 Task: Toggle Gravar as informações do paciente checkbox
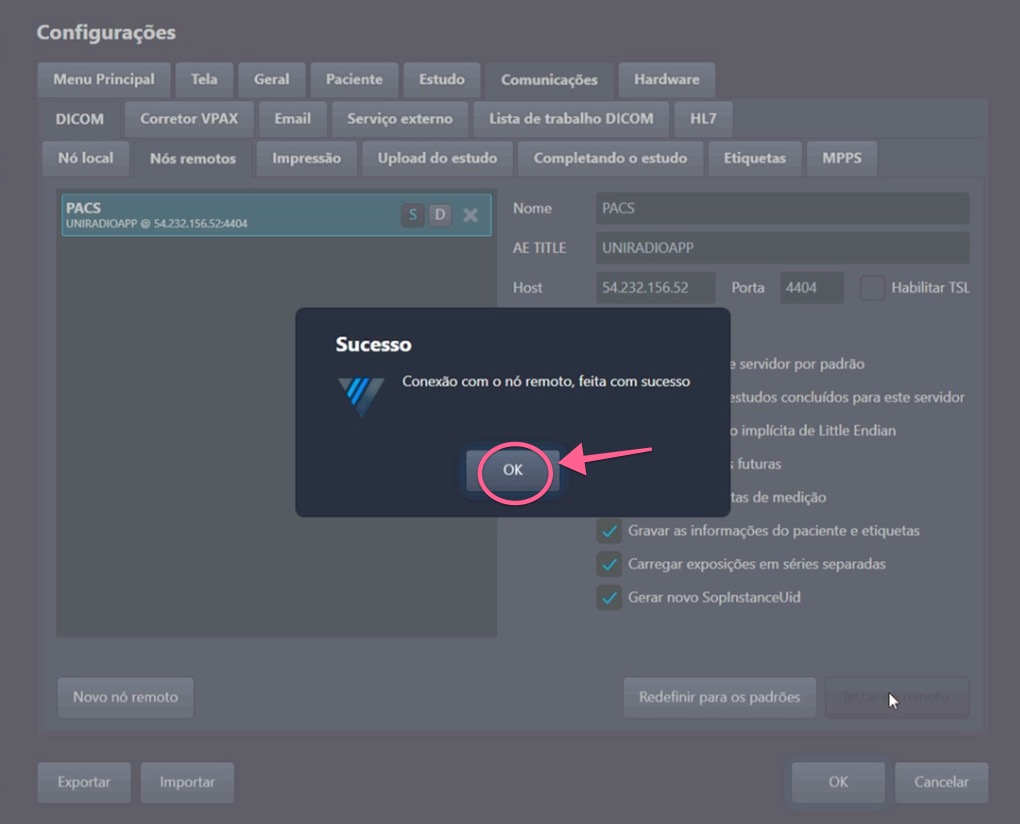coord(609,531)
